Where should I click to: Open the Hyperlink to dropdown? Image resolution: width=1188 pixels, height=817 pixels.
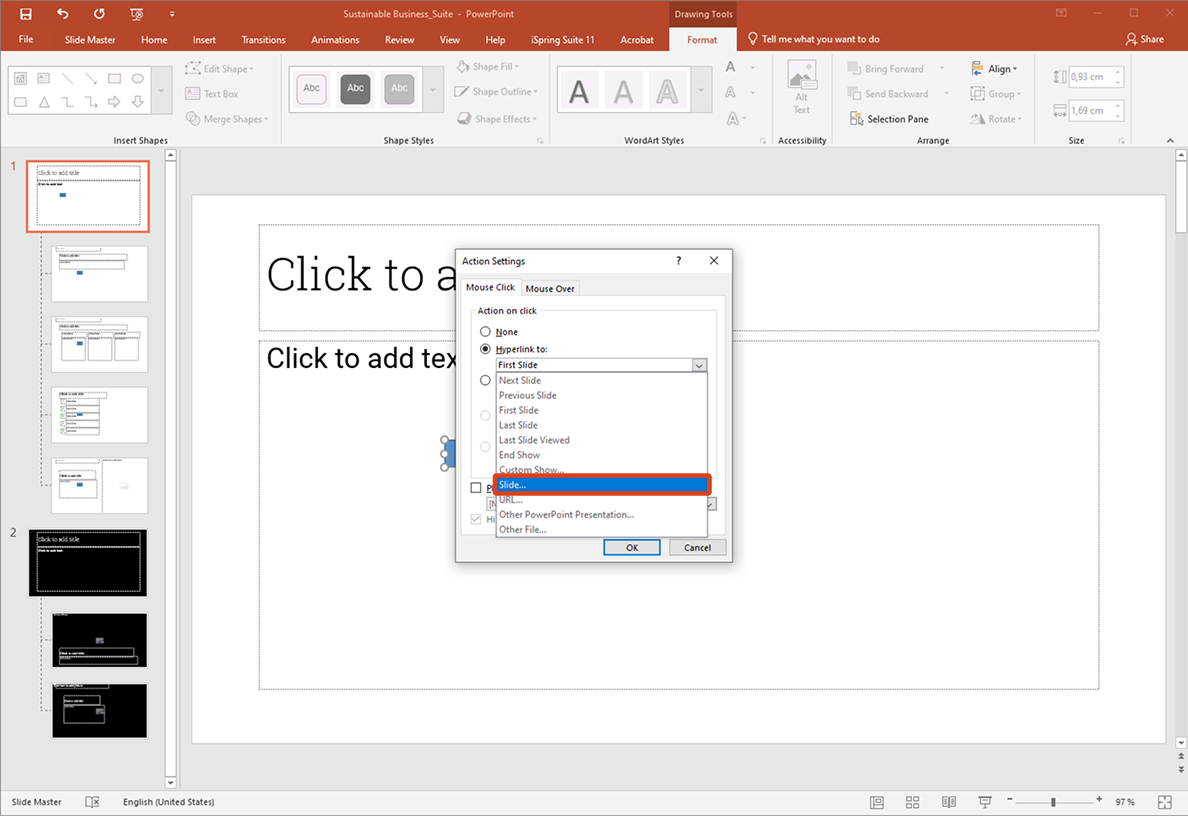point(699,364)
